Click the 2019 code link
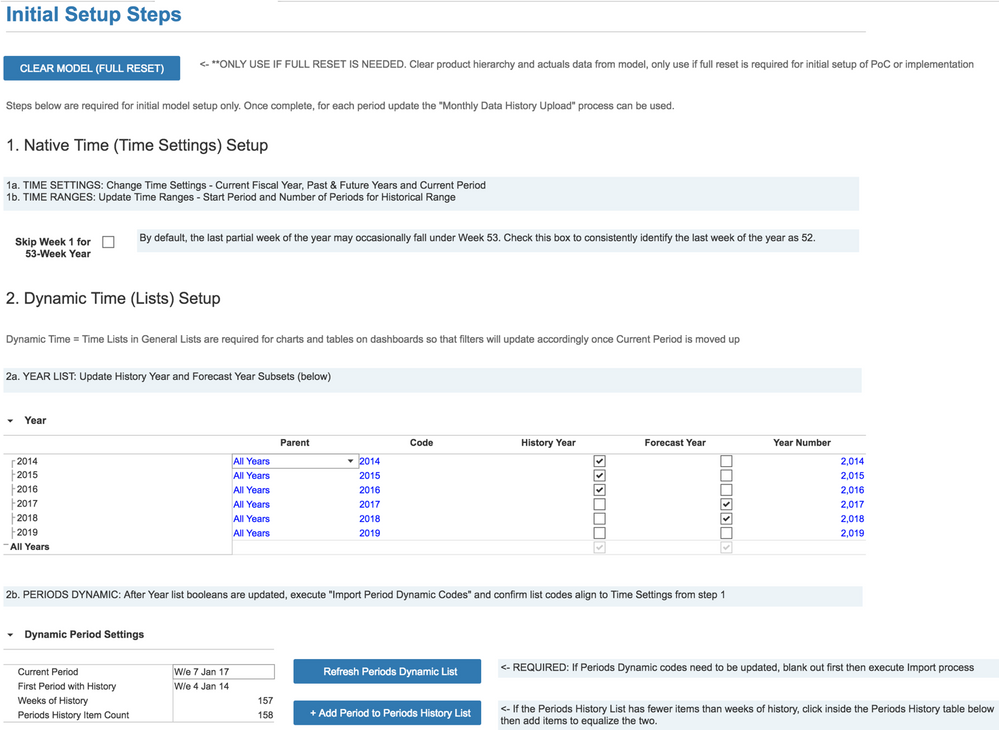This screenshot has height=730, width=999. pyautogui.click(x=369, y=533)
